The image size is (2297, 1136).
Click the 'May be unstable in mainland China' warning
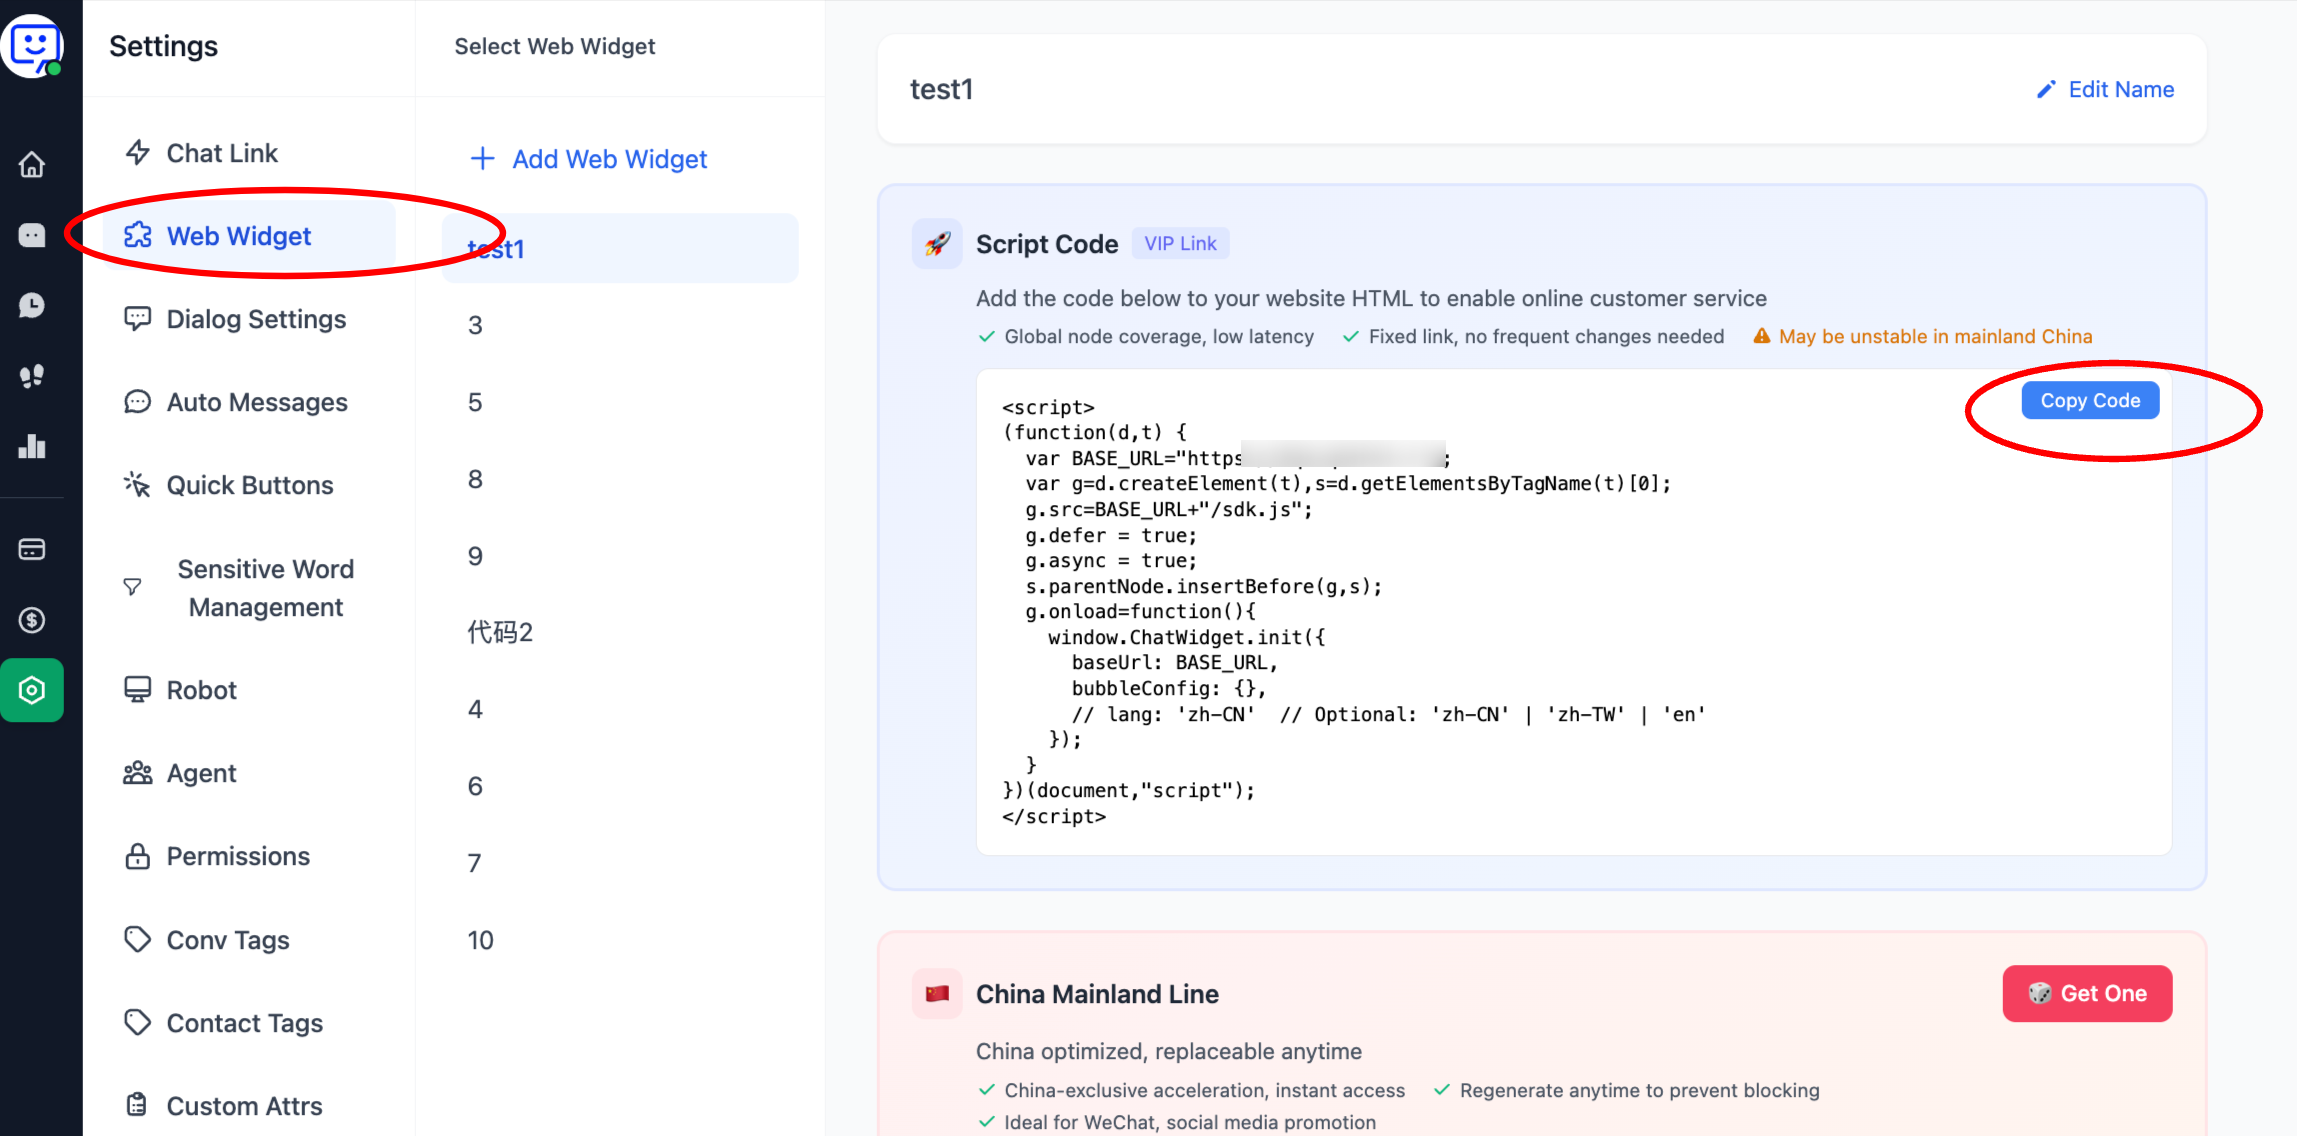pos(1923,336)
